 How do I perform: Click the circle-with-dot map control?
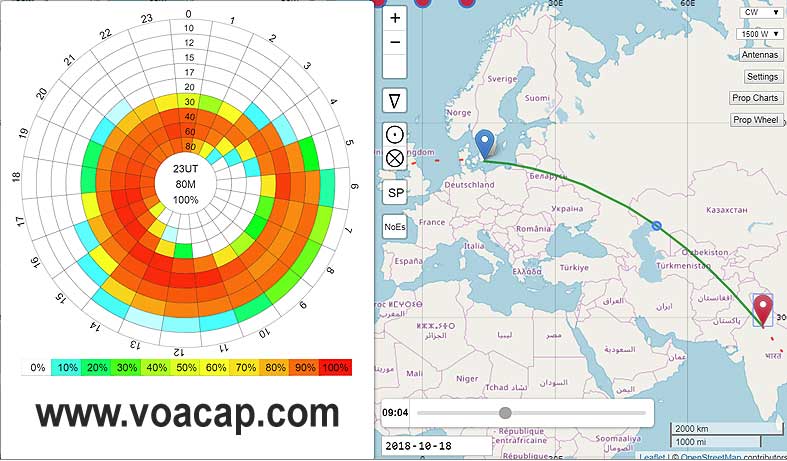395,135
